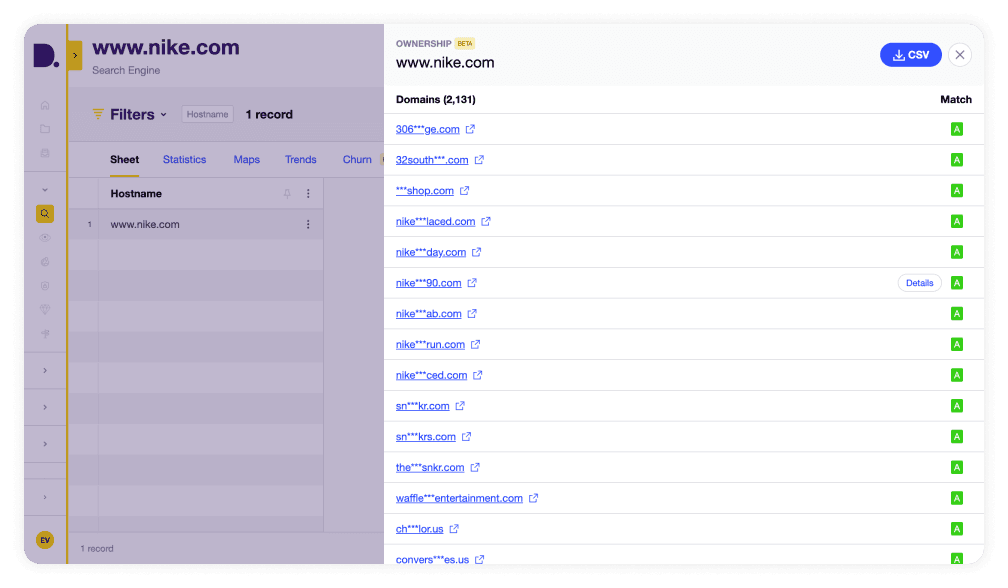Switch to the Churn tab
This screenshot has height=588, width=1008.
click(357, 159)
